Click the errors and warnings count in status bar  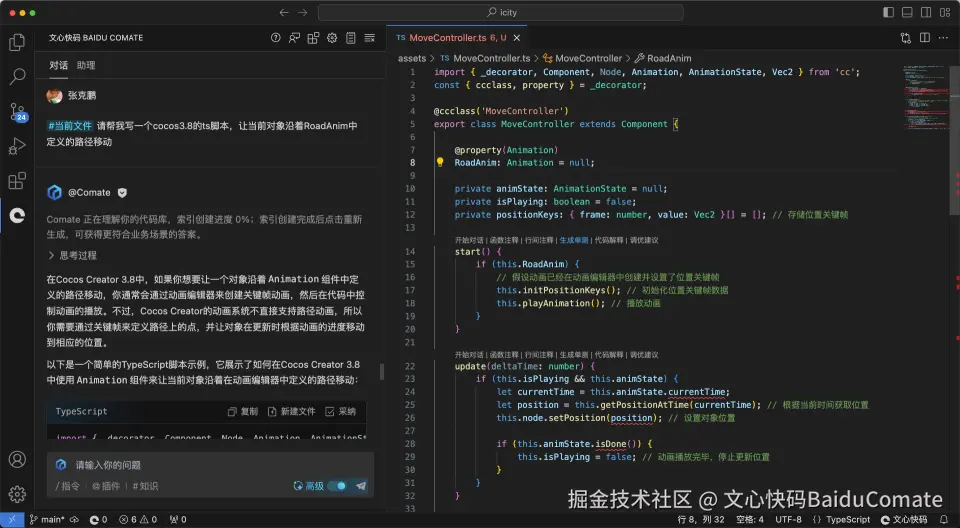tap(138, 519)
